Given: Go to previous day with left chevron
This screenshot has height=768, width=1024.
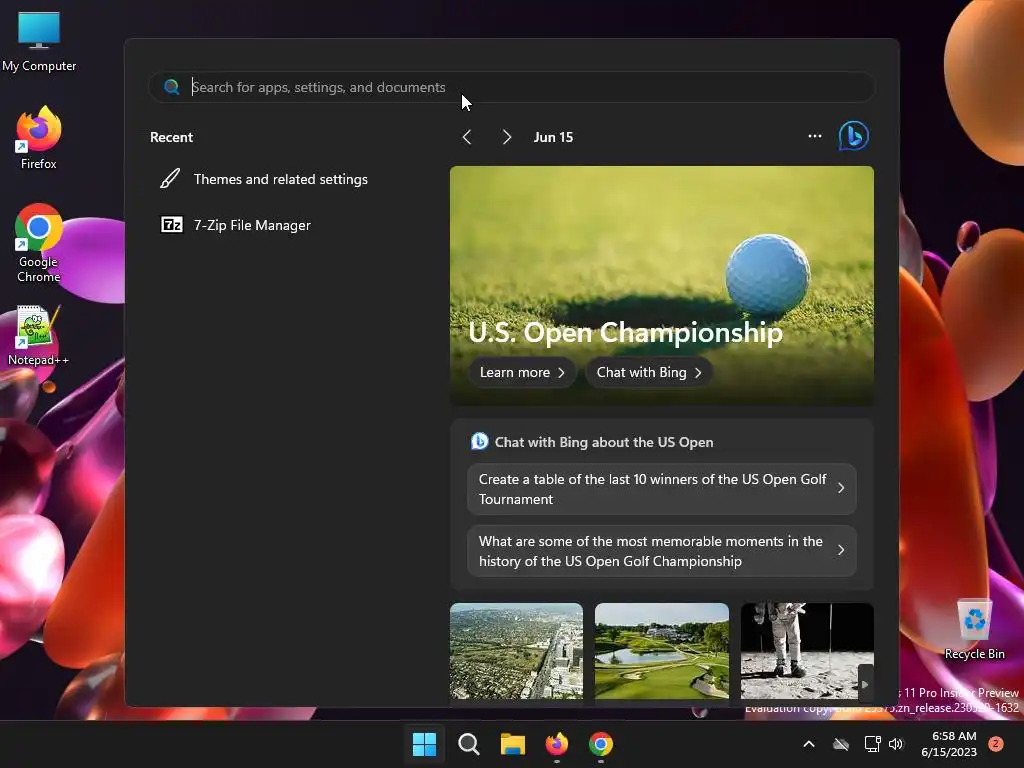Looking at the screenshot, I should pos(466,137).
